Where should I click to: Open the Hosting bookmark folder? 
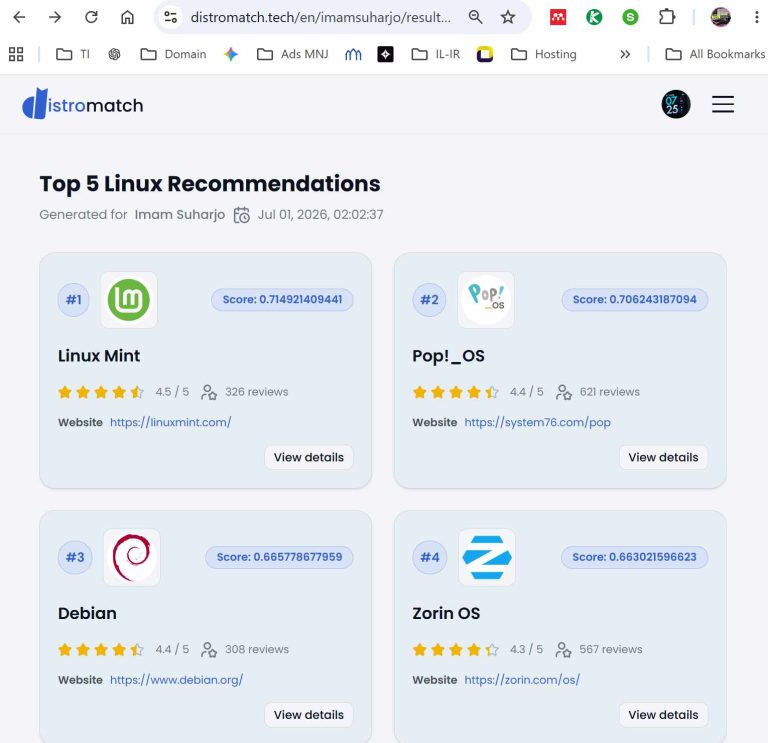click(543, 54)
